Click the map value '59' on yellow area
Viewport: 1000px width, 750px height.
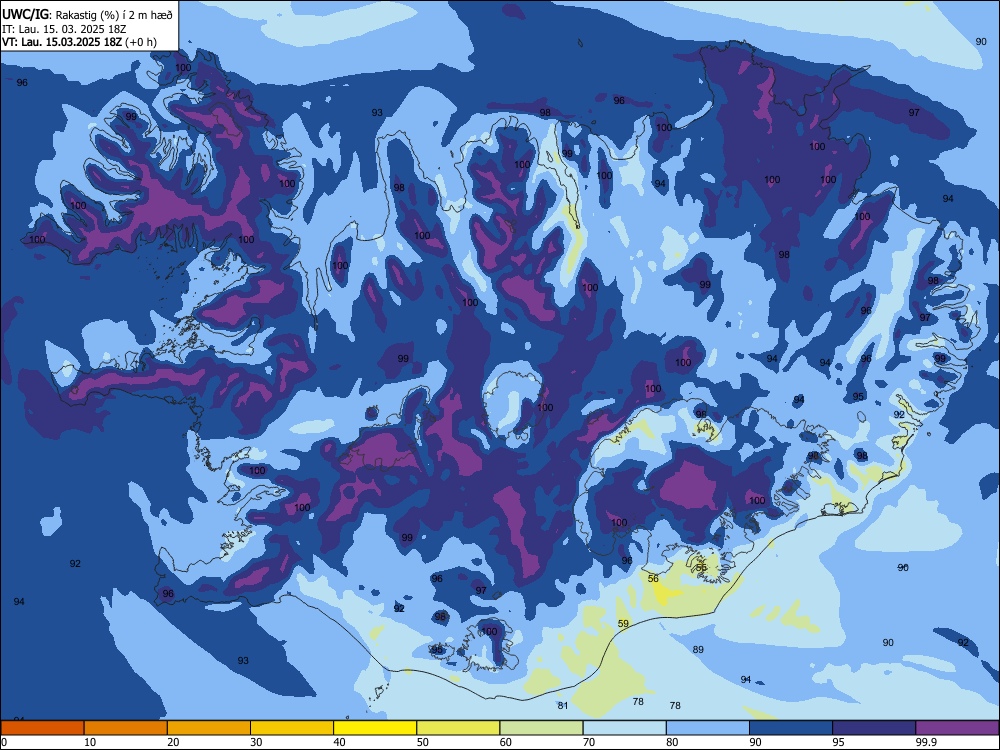click(x=624, y=623)
